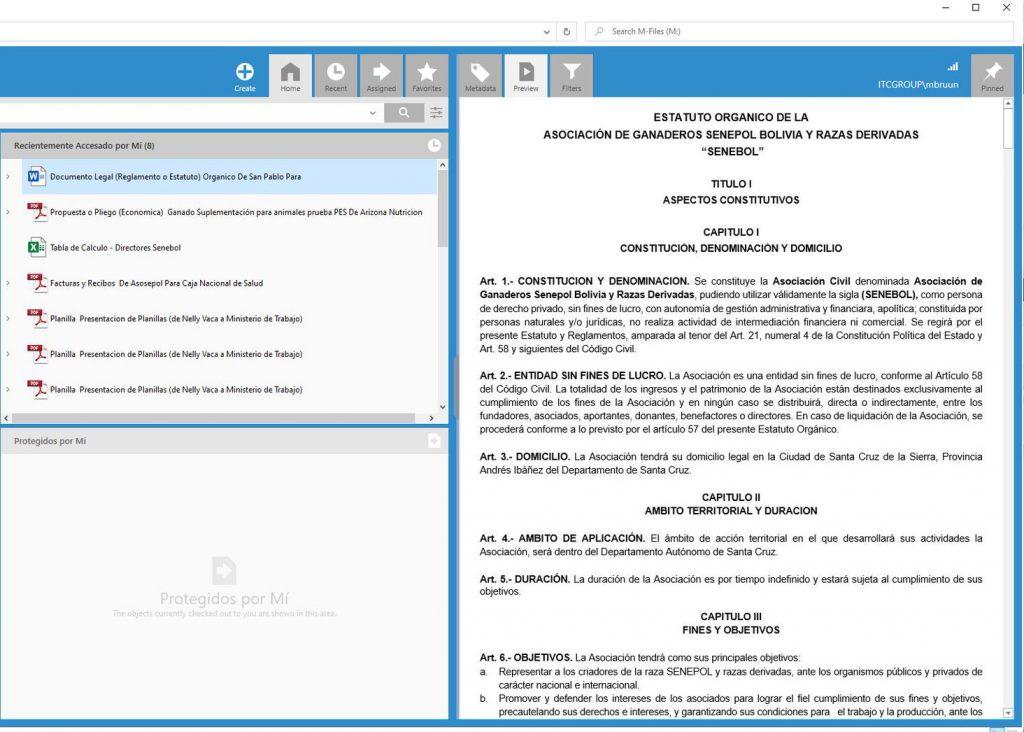Switch to the Metadata tab
The width and height of the screenshot is (1024, 732).
coord(480,76)
